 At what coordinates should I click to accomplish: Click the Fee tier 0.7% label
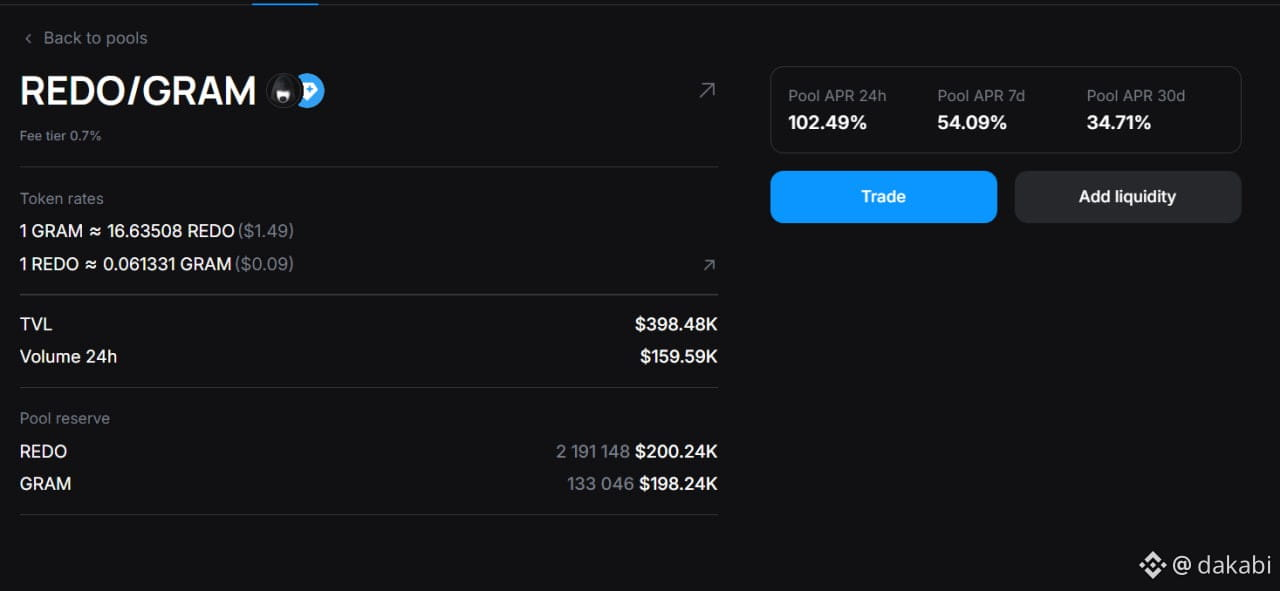click(61, 136)
